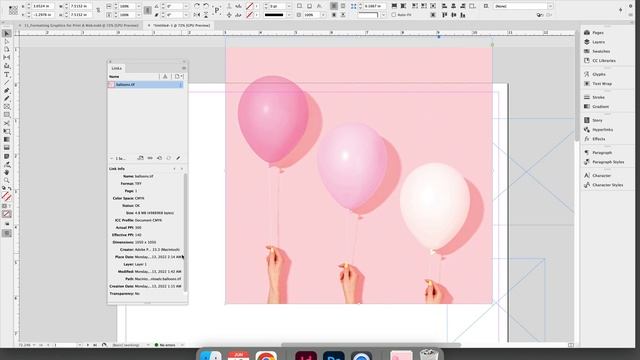The width and height of the screenshot is (640, 360).
Task: Open the Pages panel
Action: (x=598, y=32)
